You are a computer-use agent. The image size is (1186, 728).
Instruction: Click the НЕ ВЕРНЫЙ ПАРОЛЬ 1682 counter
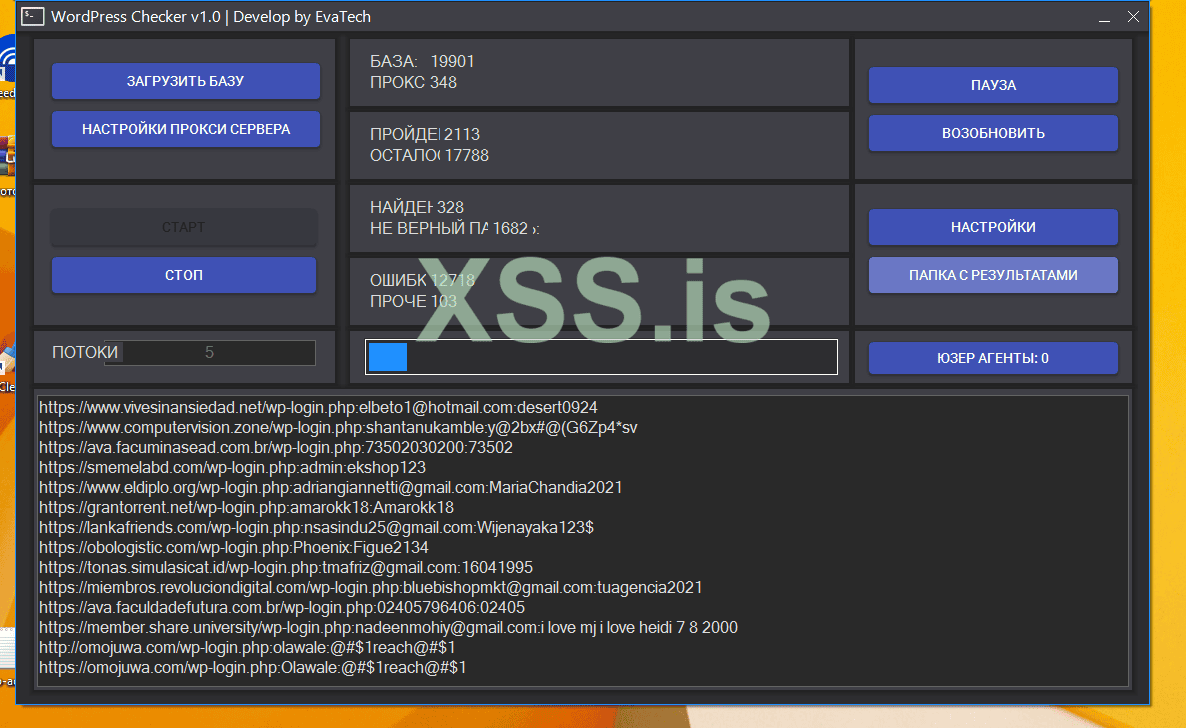454,229
